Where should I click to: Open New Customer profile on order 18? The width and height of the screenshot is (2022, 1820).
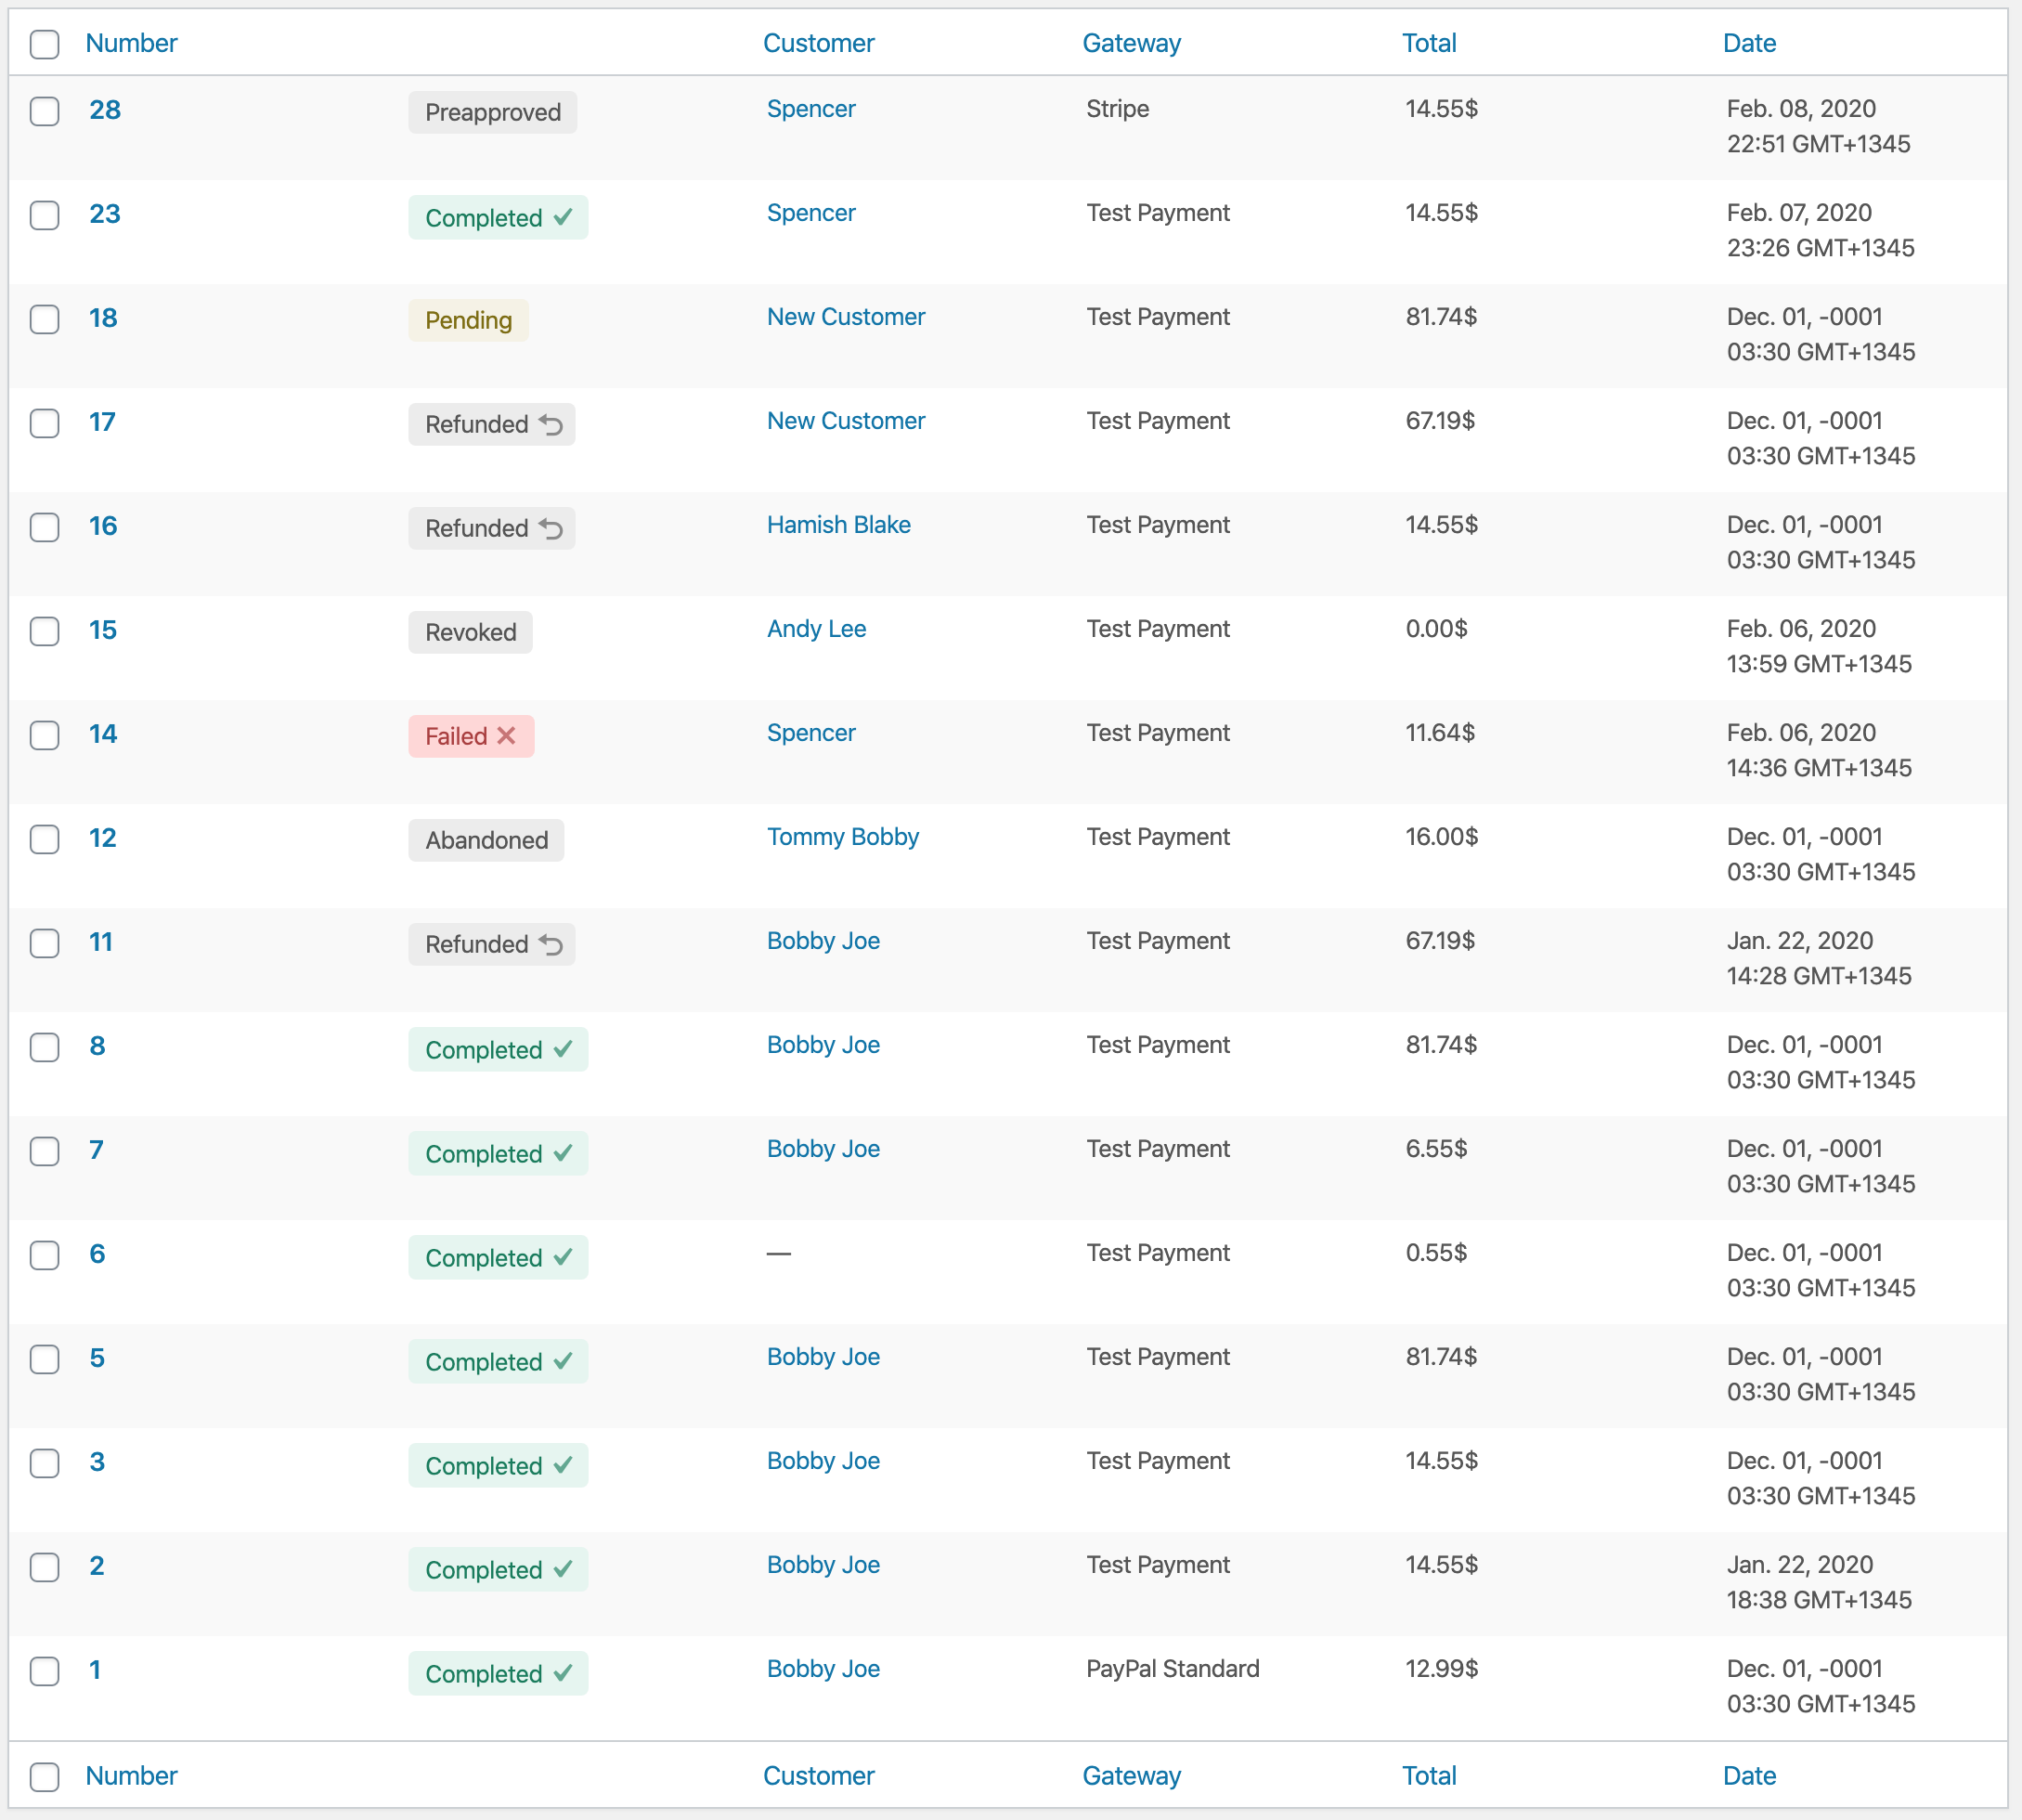(846, 317)
